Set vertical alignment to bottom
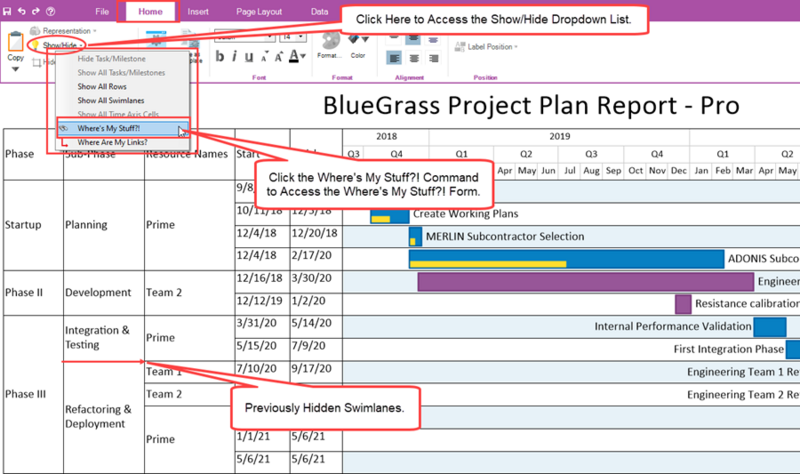This screenshot has width=800, height=474. [x=433, y=39]
